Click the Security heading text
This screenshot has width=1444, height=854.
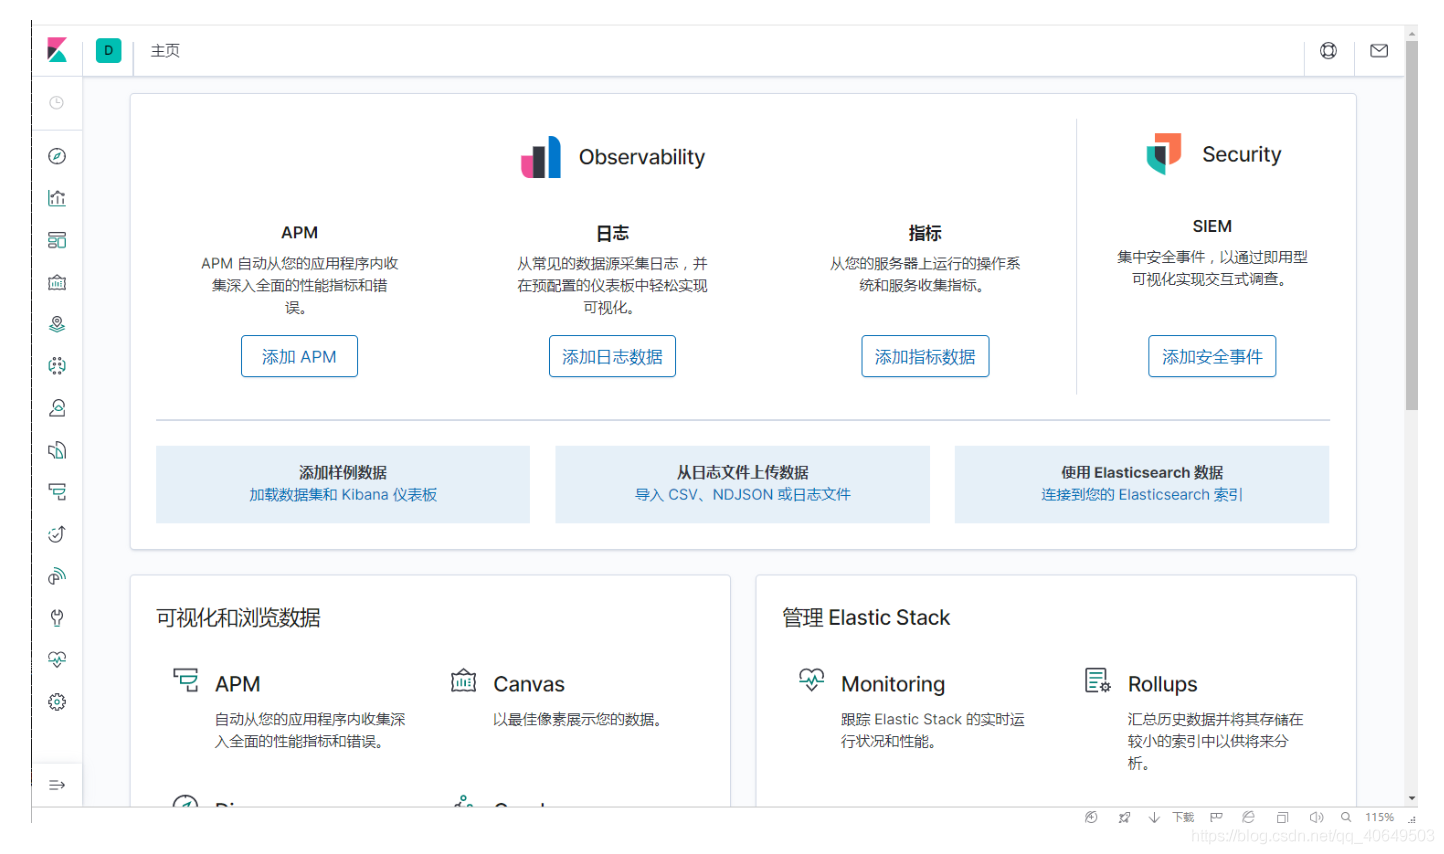pos(1241,154)
